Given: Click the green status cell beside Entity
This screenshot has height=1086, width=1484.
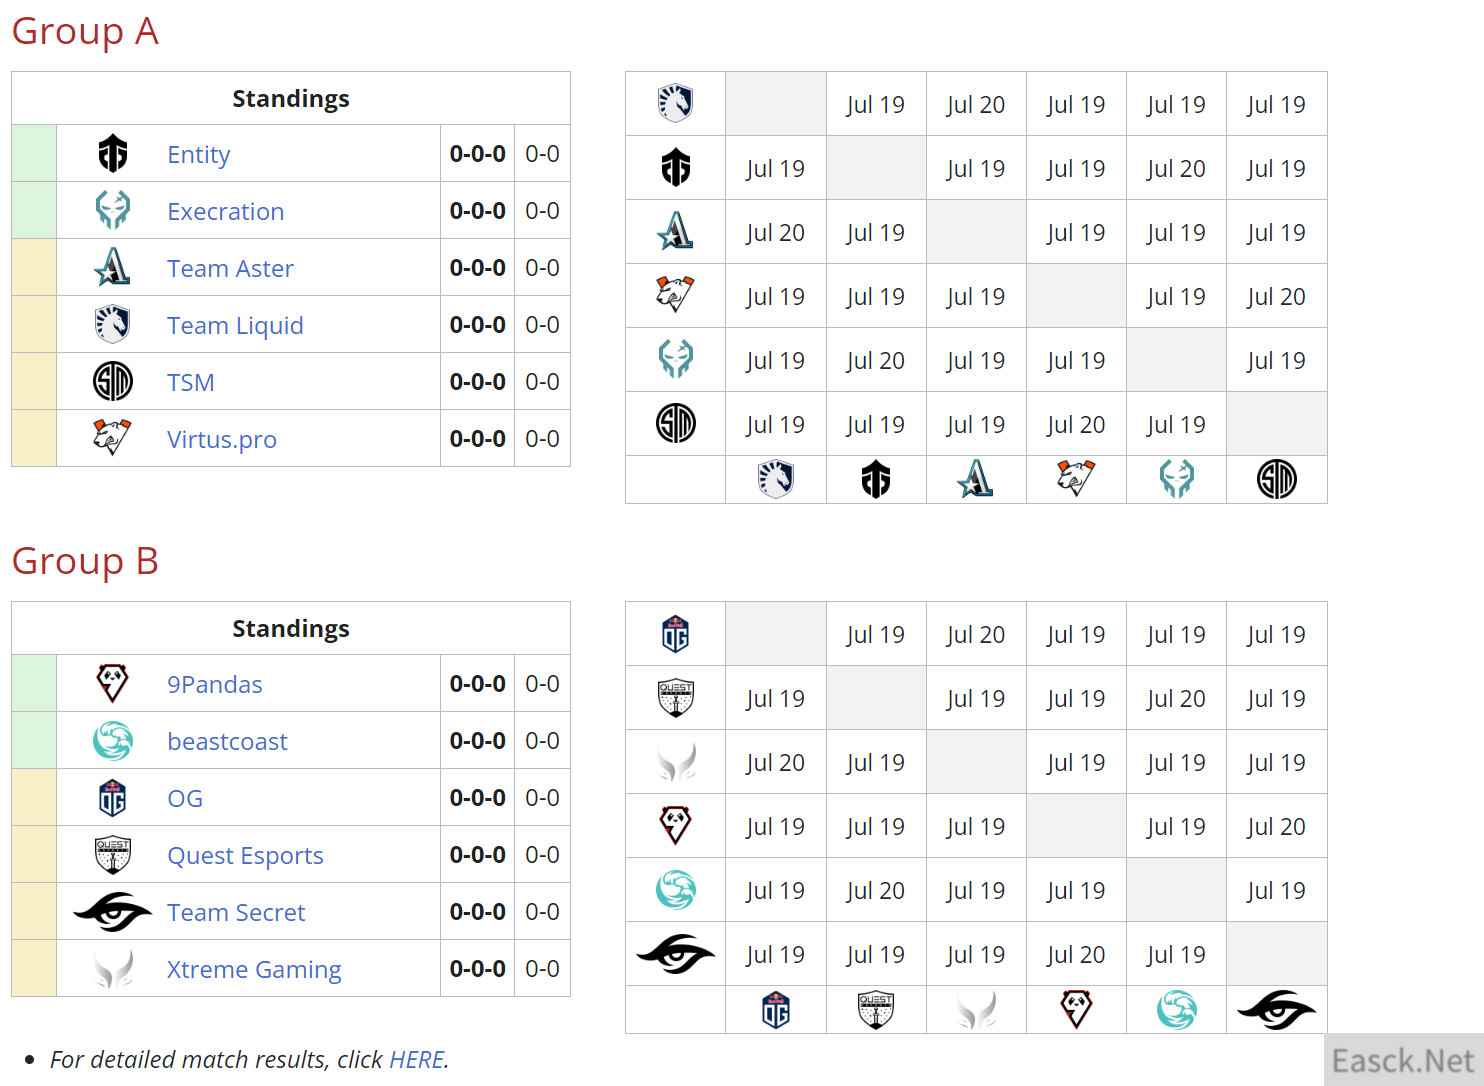Looking at the screenshot, I should pos(34,154).
